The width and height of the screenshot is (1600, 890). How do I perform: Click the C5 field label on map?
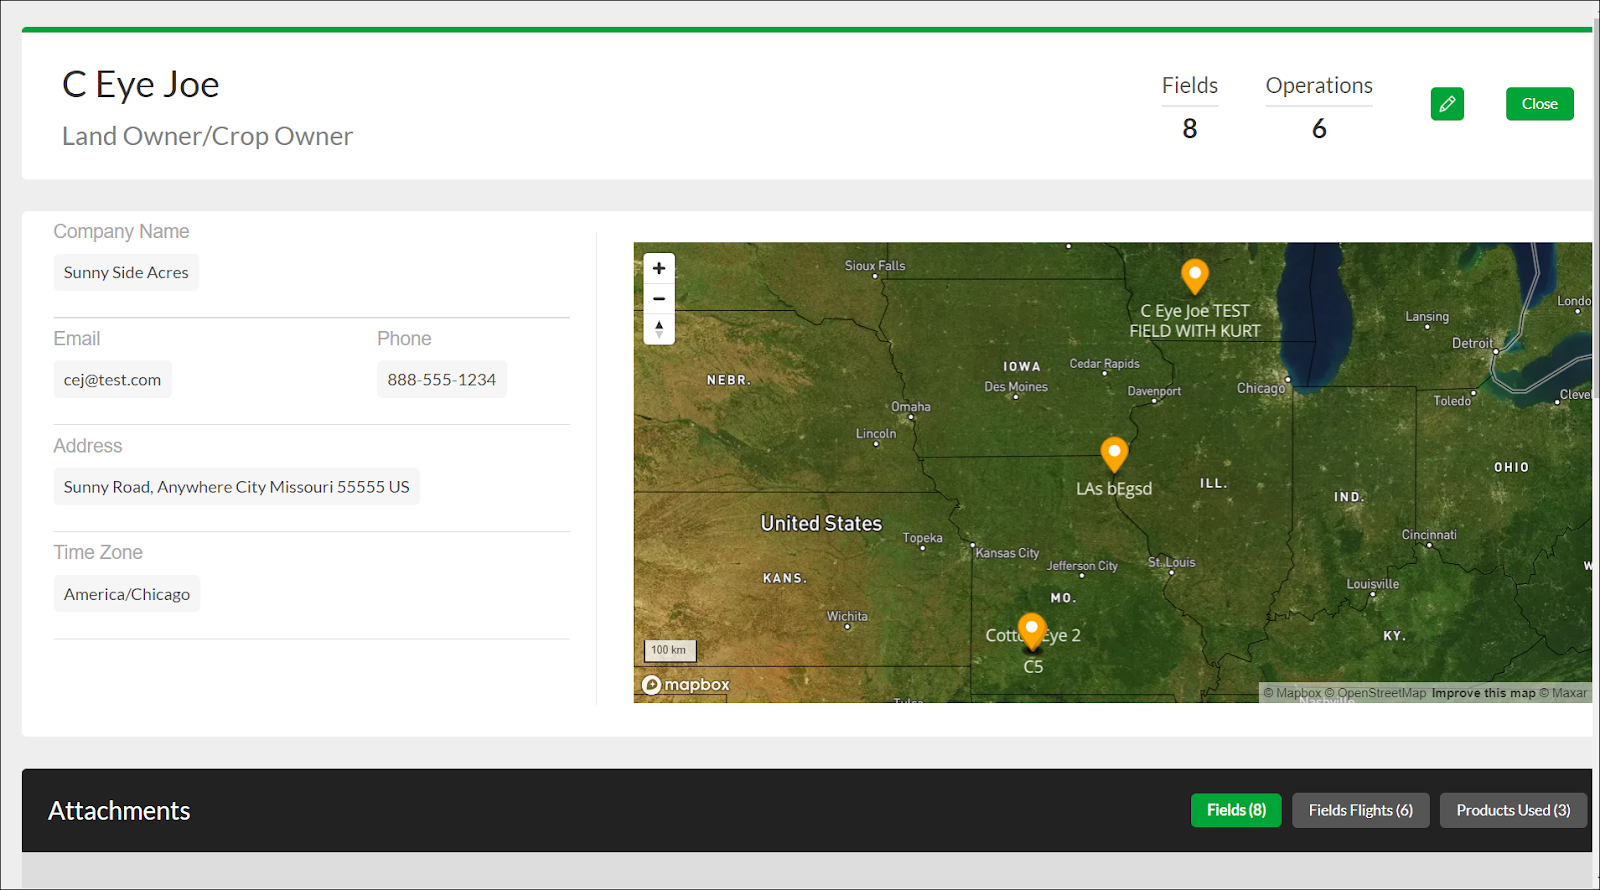point(1033,667)
